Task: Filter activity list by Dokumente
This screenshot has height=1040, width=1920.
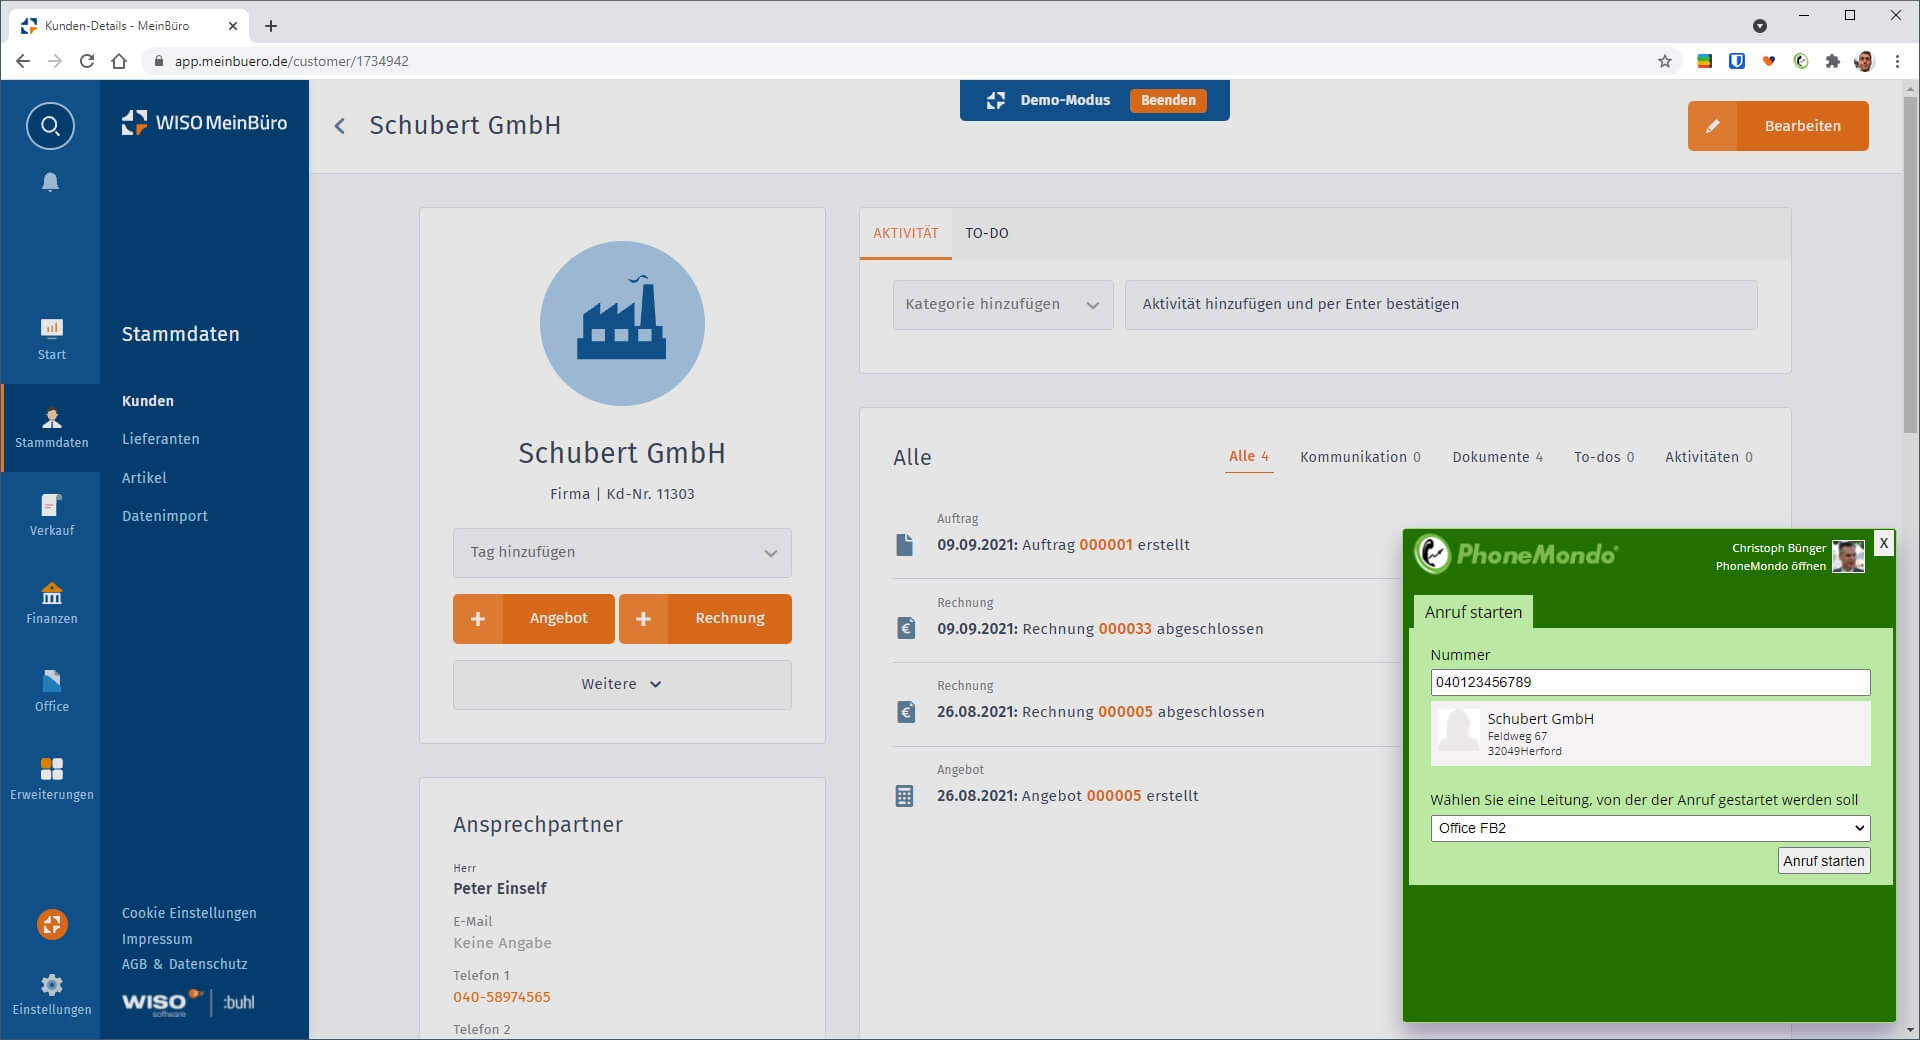Action: (1496, 457)
